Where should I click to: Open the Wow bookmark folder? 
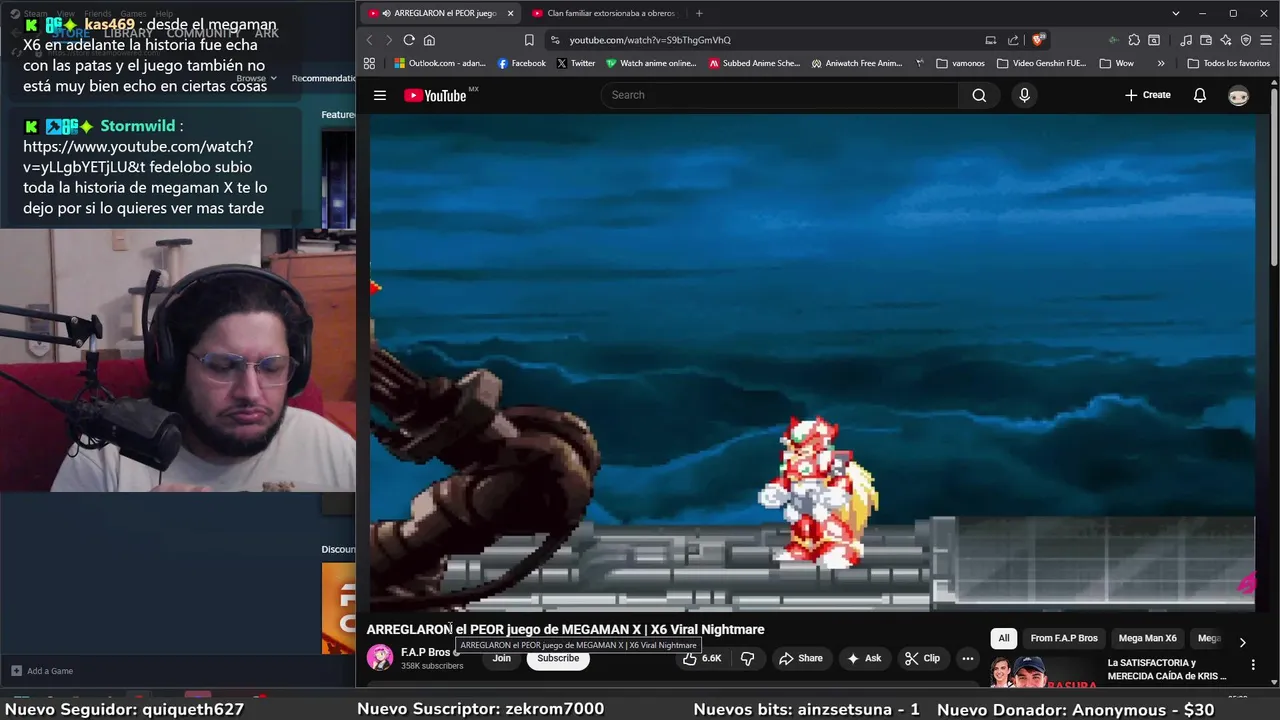1116,63
